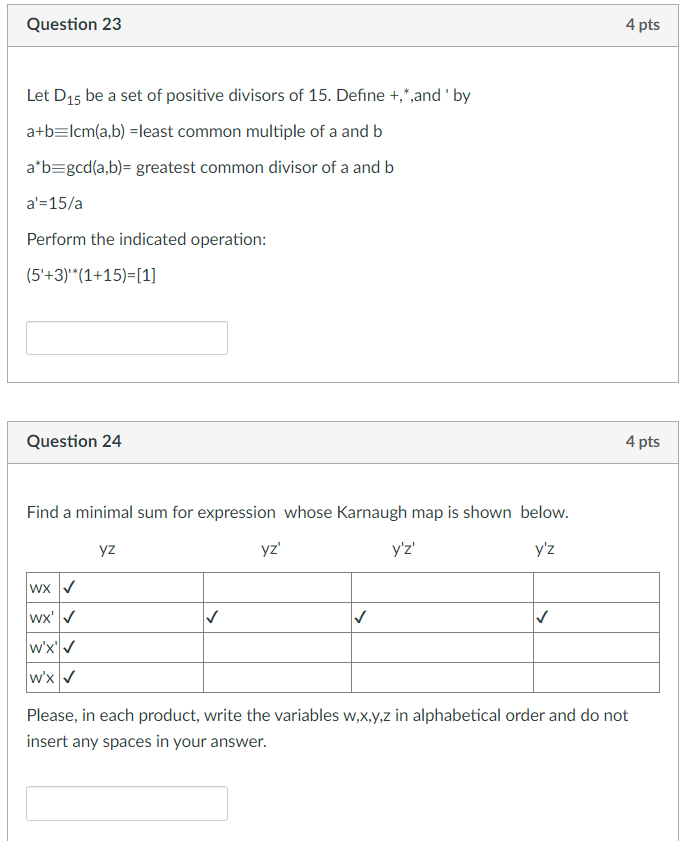Click the 4 pts label on Question 24

click(x=641, y=440)
